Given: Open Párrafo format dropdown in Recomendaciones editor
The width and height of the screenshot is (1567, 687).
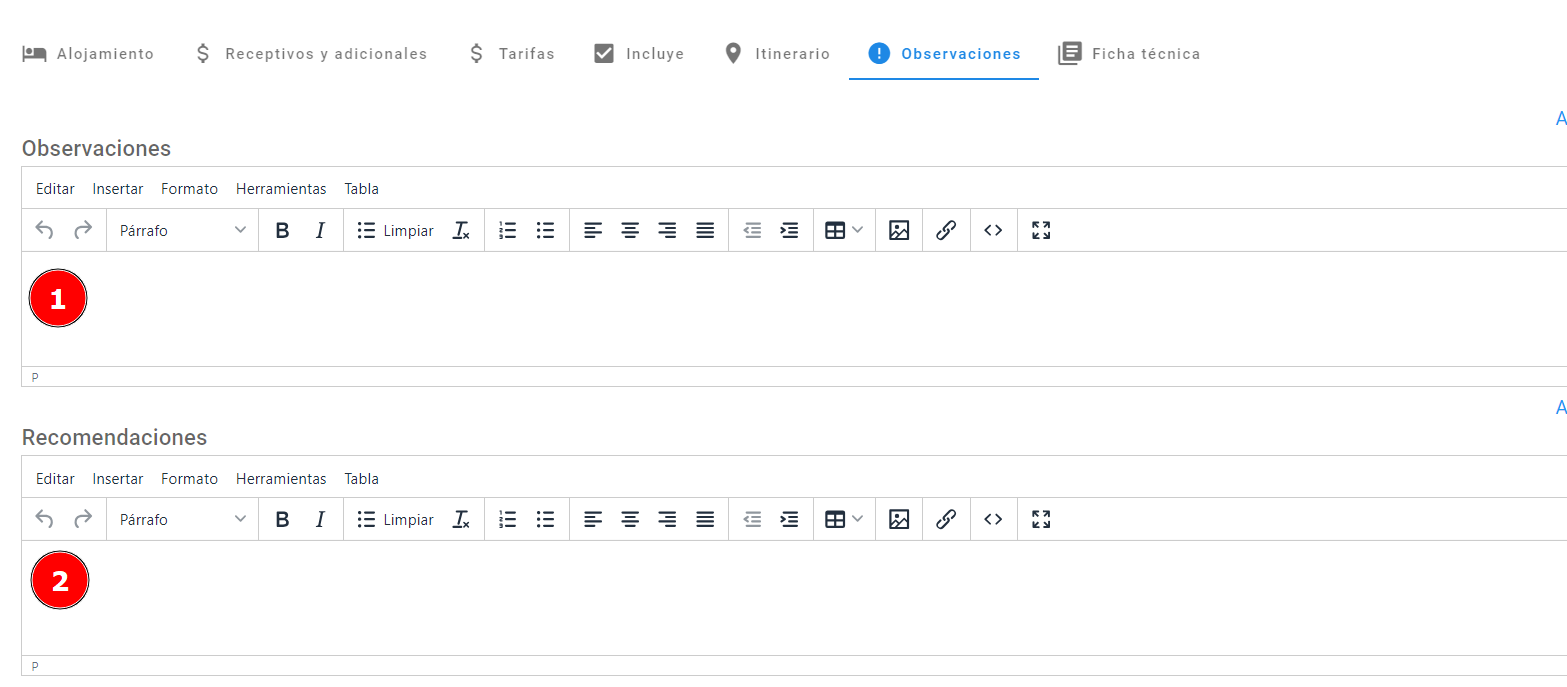Looking at the screenshot, I should pyautogui.click(x=182, y=520).
